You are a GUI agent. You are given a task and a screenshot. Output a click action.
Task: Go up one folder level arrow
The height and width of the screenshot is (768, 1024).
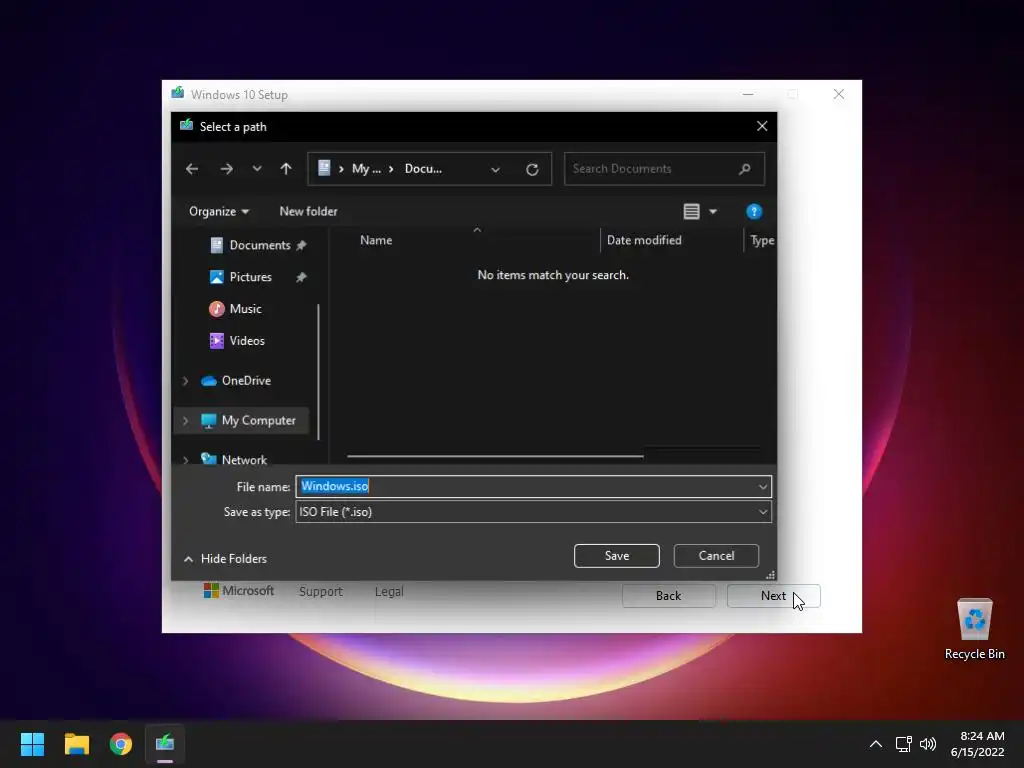click(286, 169)
